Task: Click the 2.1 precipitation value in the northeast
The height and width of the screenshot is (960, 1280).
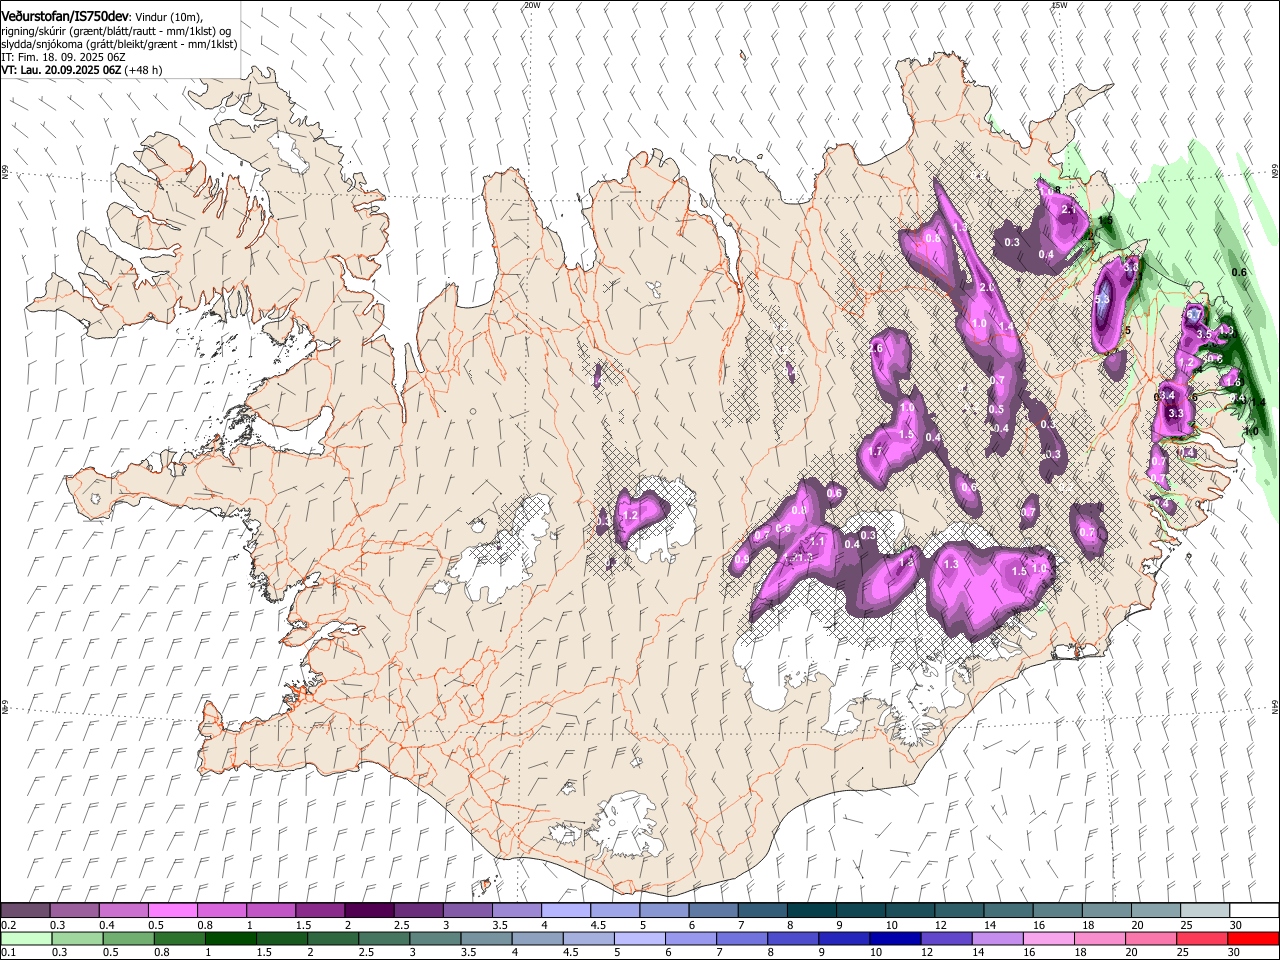Action: (x=1068, y=210)
